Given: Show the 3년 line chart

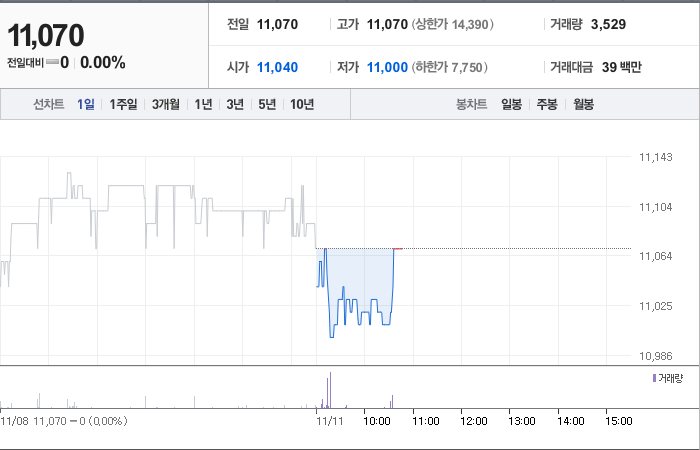Looking at the screenshot, I should click(x=235, y=104).
